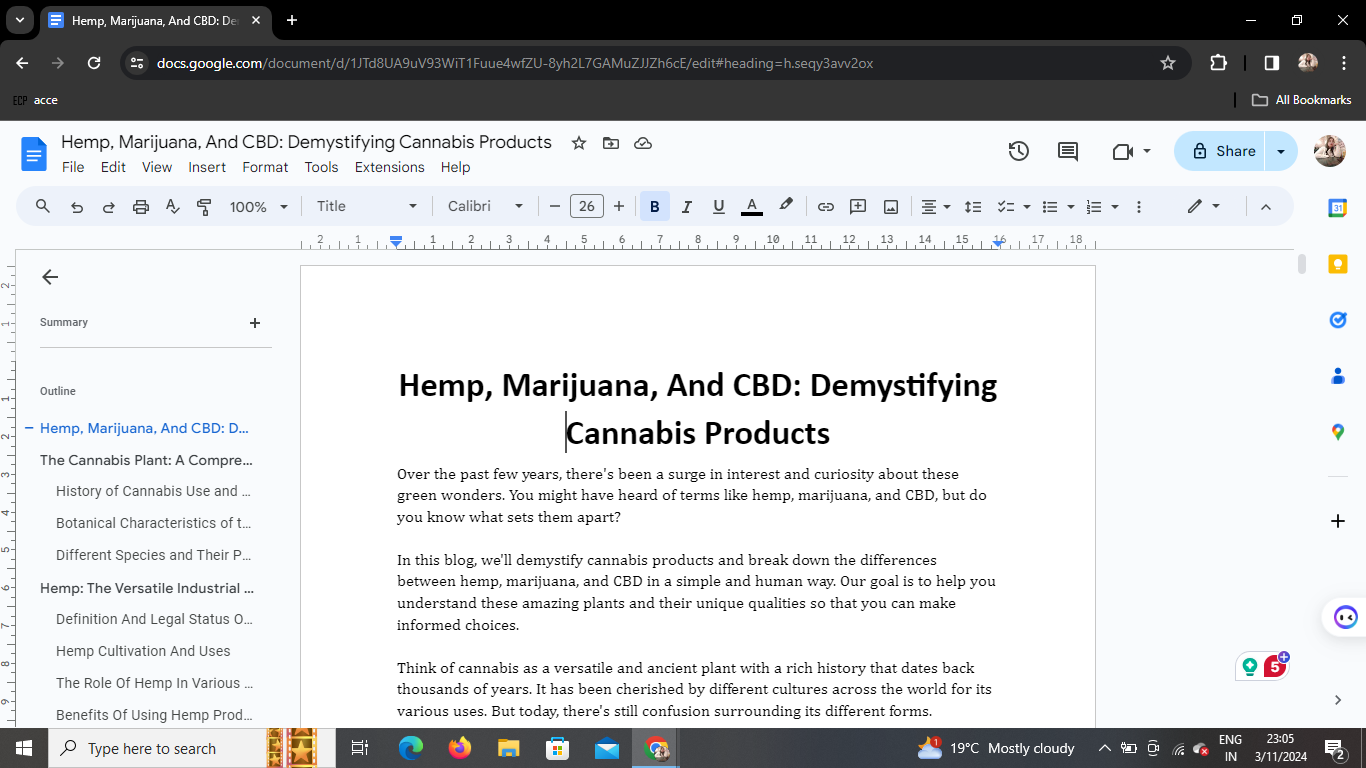Go to 'Hemp Cultivation And Uses' outline heading
The height and width of the screenshot is (768, 1366).
coord(143,651)
